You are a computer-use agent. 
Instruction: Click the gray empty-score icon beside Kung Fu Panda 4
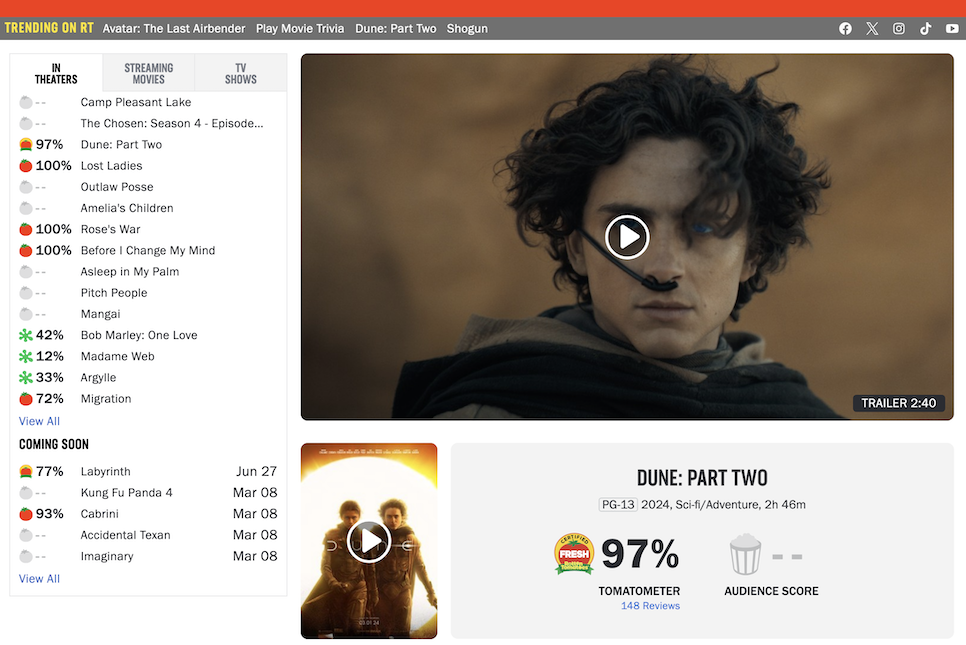(25, 493)
